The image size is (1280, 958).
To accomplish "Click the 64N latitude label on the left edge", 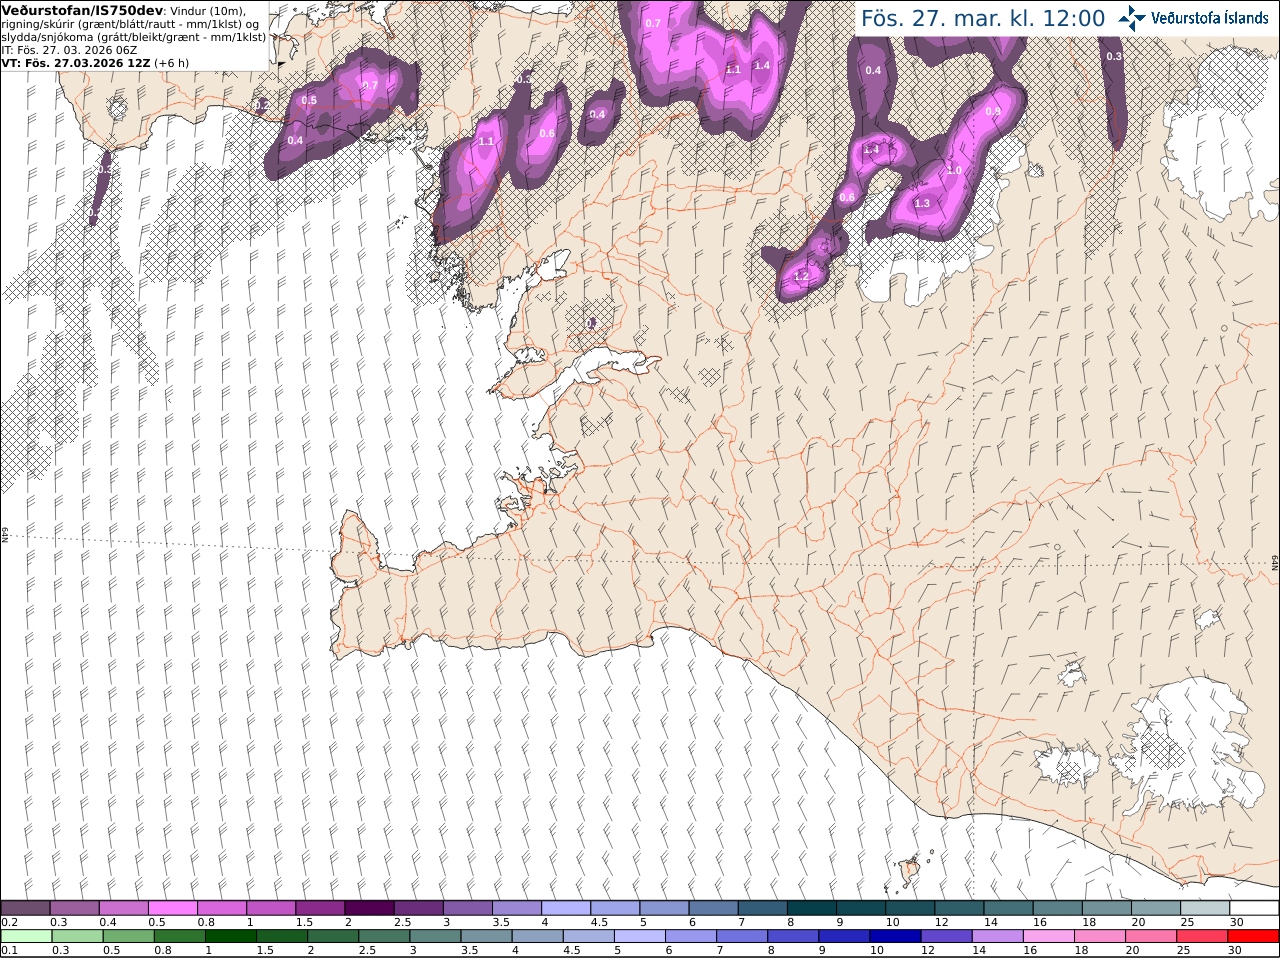I will (5, 534).
